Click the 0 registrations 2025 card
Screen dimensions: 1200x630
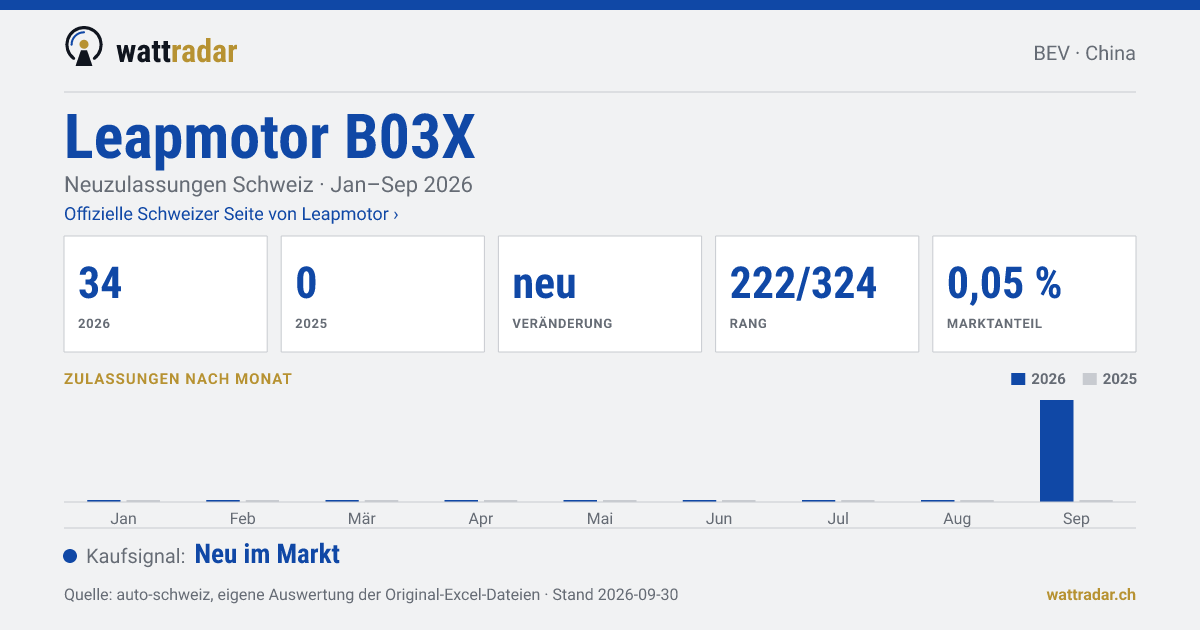pos(383,294)
